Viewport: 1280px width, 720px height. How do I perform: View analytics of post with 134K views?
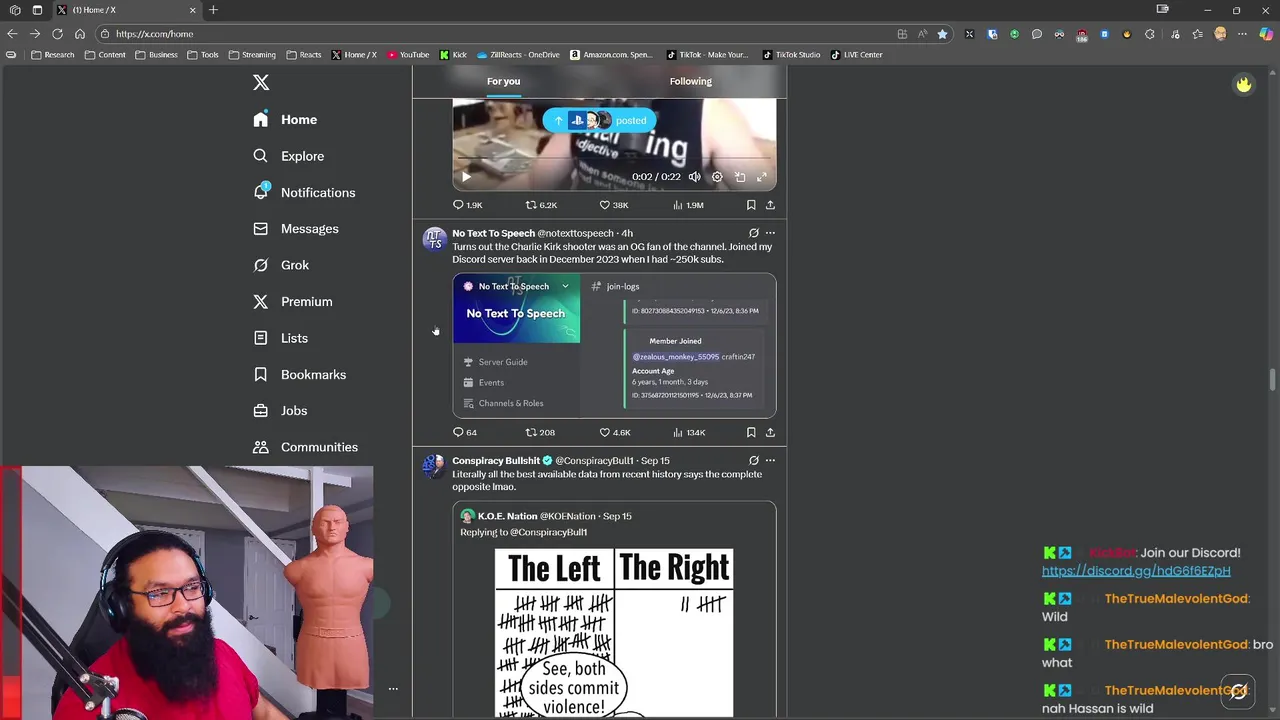(689, 433)
